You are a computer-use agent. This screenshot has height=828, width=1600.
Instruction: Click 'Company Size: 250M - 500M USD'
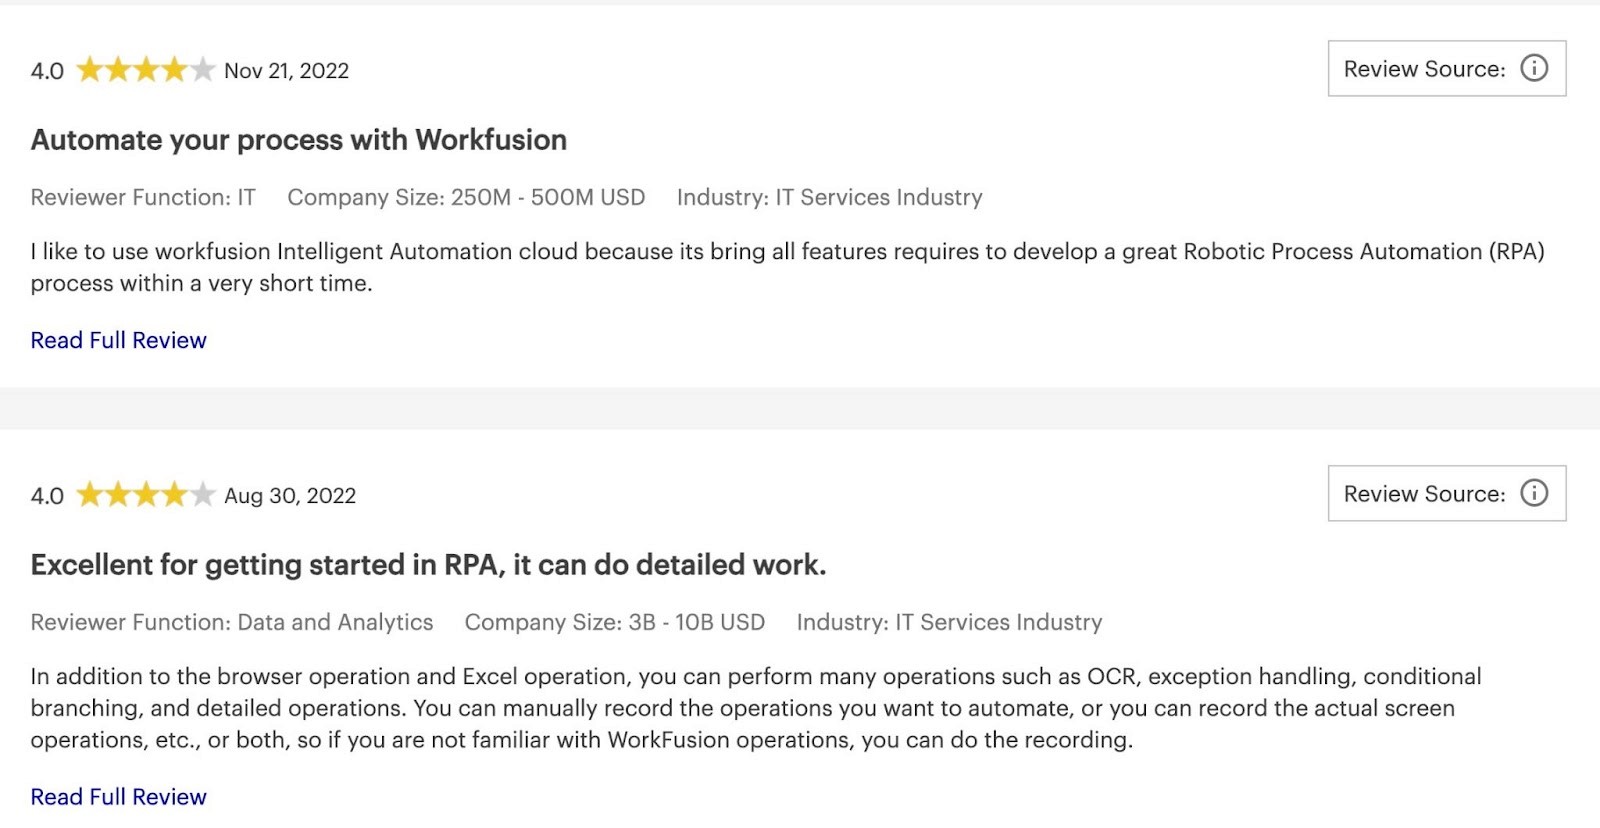click(466, 197)
